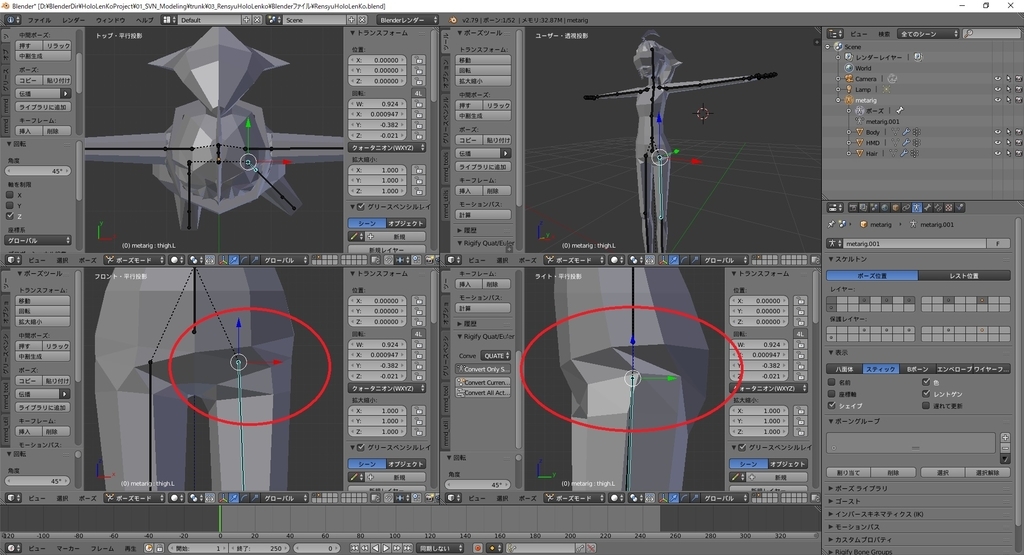Image resolution: width=1024 pixels, height=555 pixels.
Task: Click the Camera object icon in outliner
Action: pos(849,78)
